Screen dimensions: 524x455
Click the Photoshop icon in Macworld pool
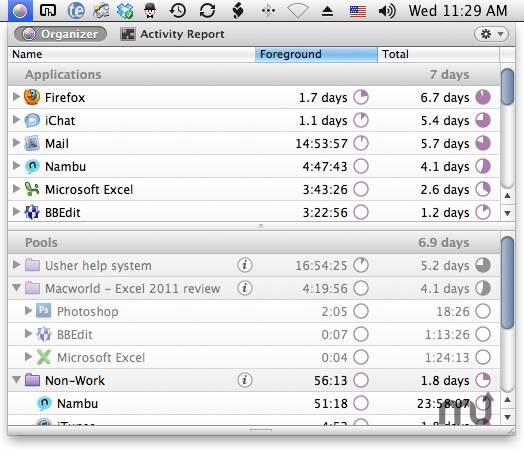point(44,311)
